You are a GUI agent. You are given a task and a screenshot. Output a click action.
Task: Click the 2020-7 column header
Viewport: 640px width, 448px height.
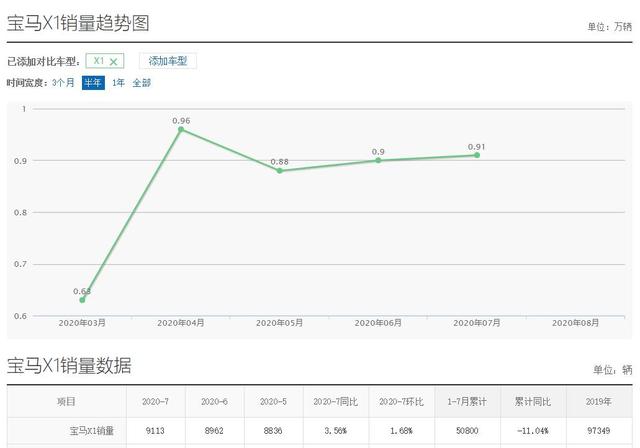155,401
